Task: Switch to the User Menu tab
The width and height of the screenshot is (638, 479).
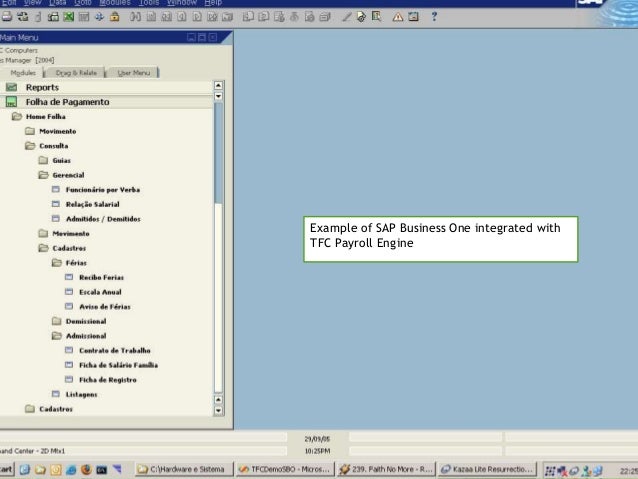Action: click(x=133, y=73)
